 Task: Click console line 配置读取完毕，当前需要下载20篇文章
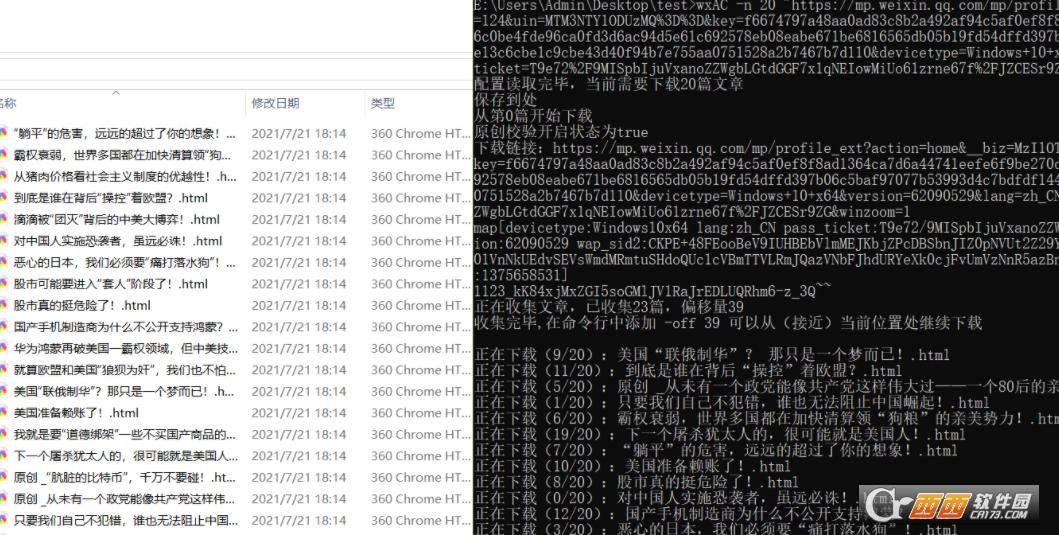[609, 84]
